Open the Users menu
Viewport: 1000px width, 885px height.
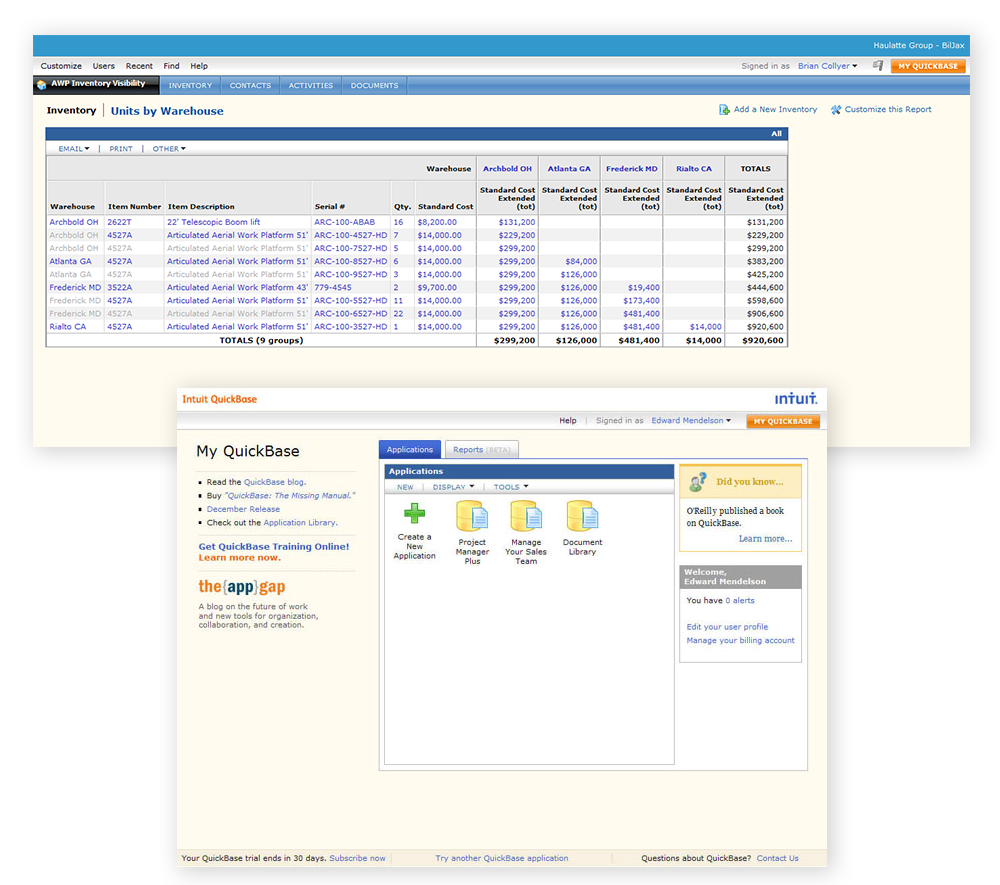click(103, 66)
